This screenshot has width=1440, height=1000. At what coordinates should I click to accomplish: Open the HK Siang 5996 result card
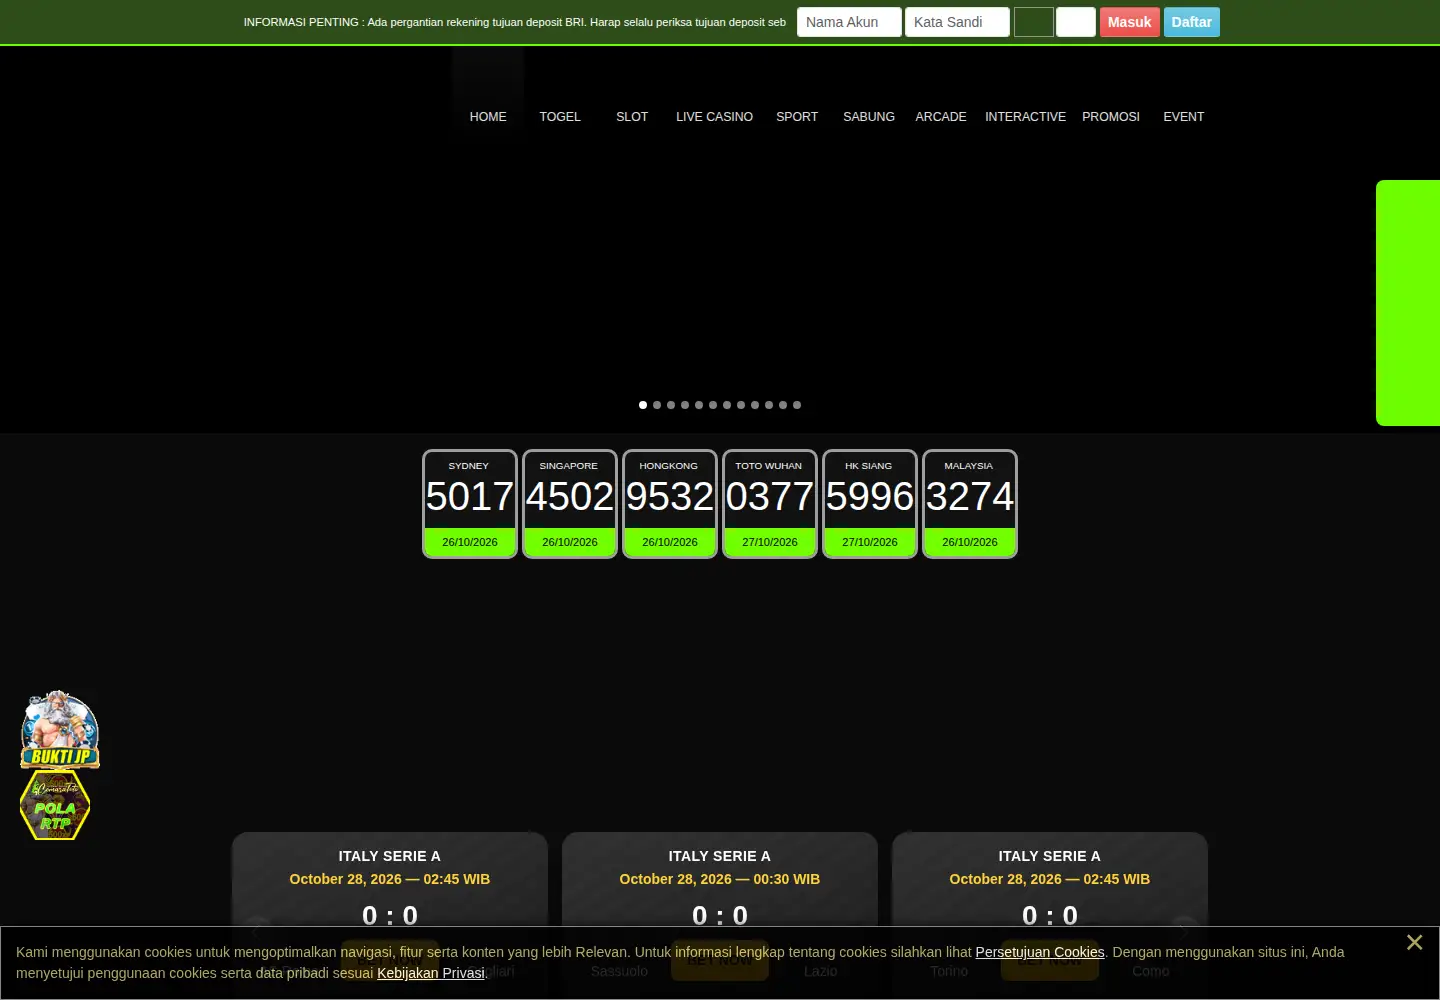pos(870,504)
